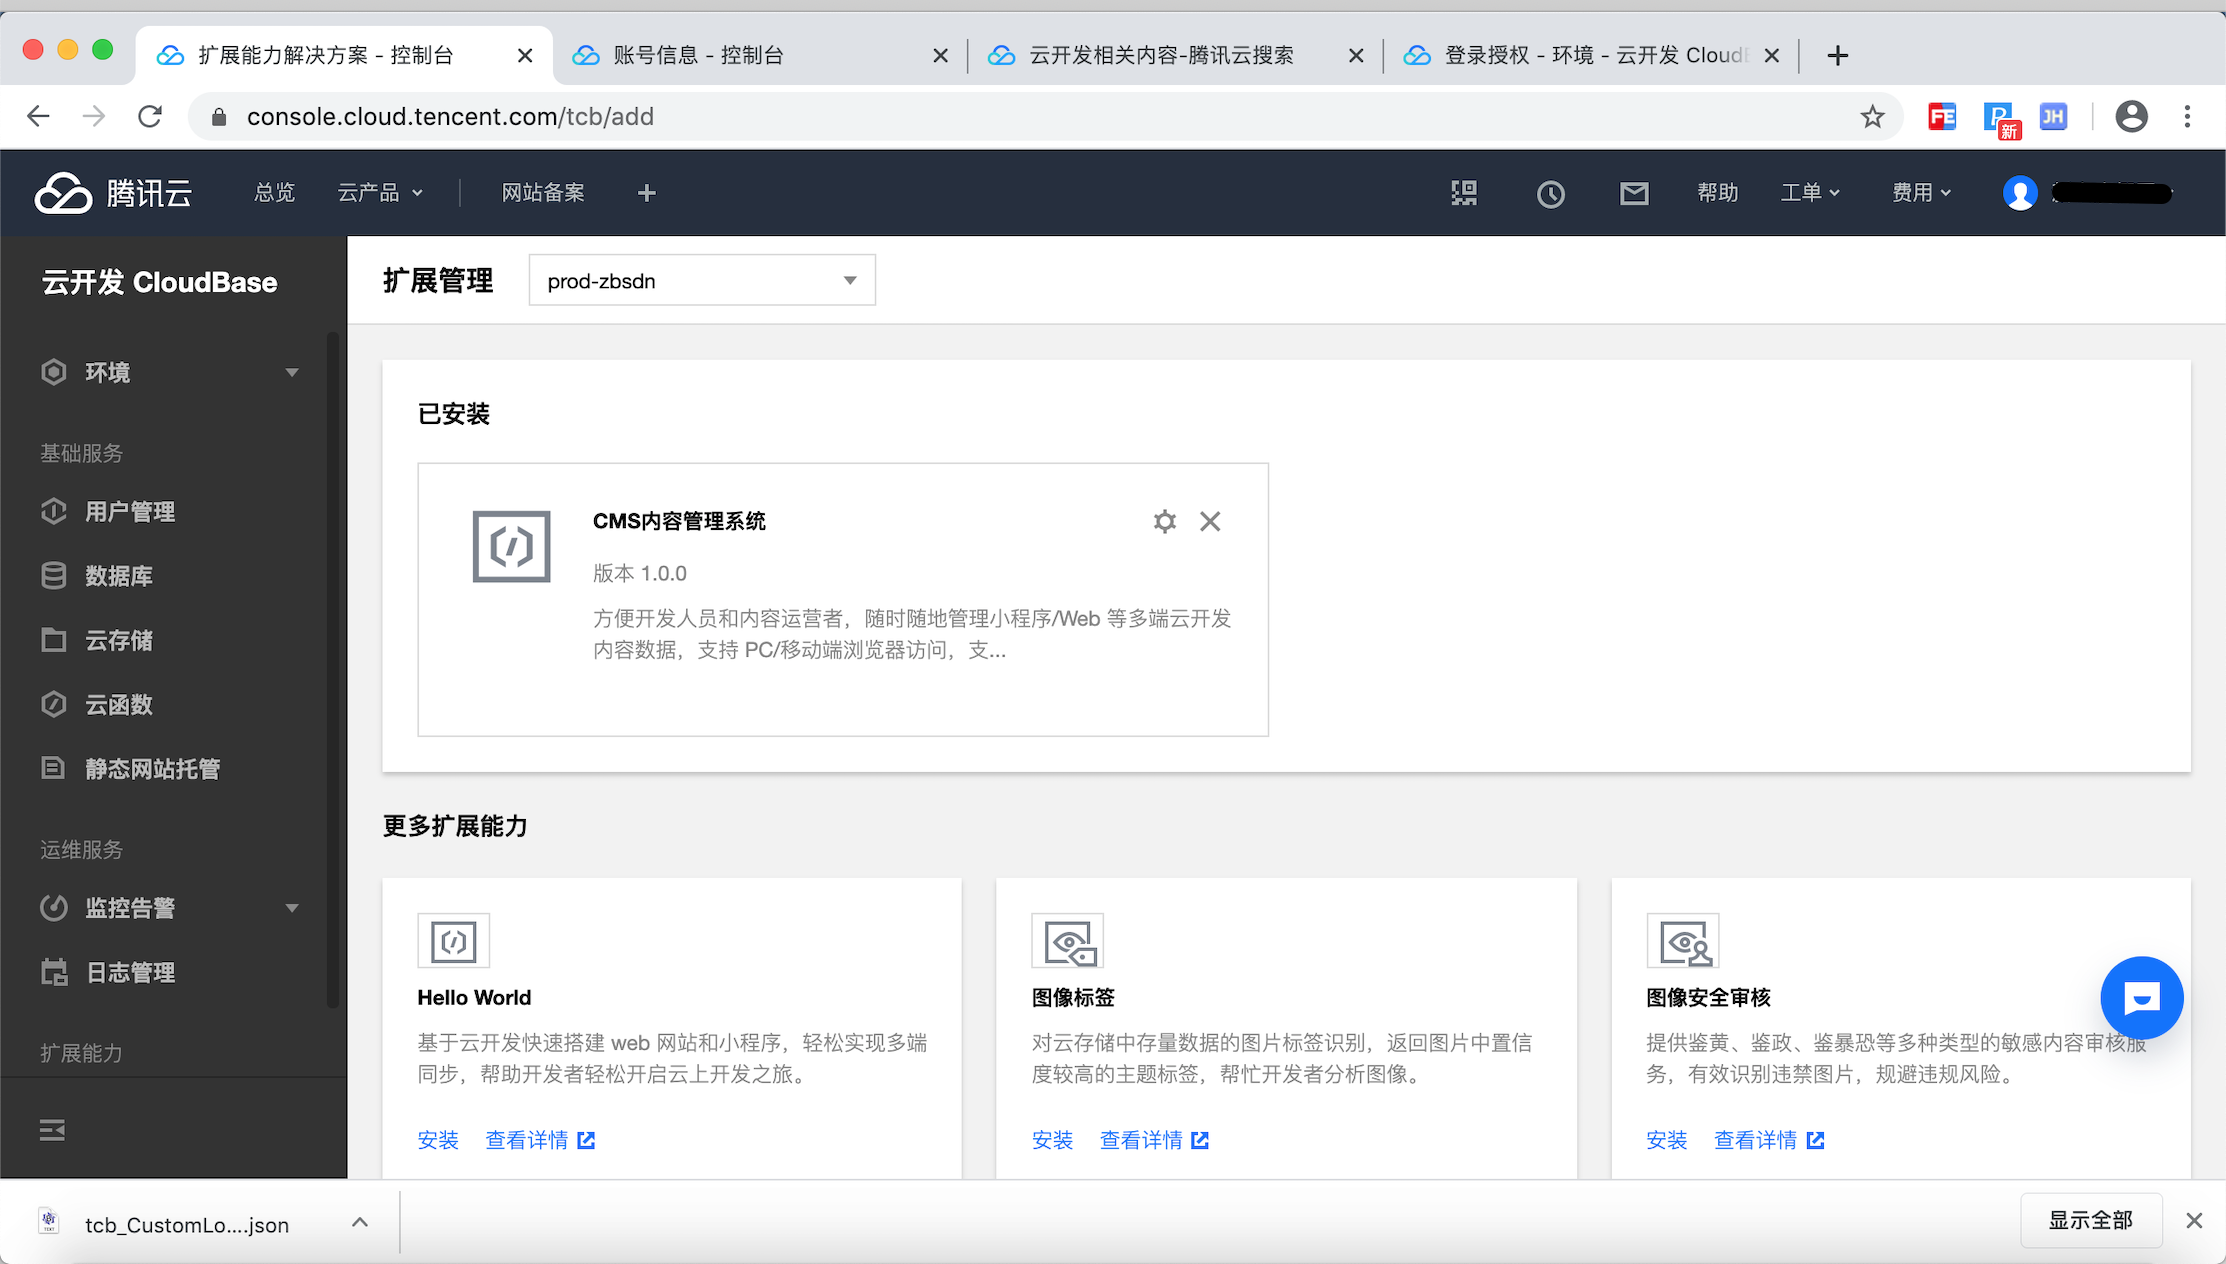
Task: Open the 云产品 dropdown menu
Action: coord(380,193)
